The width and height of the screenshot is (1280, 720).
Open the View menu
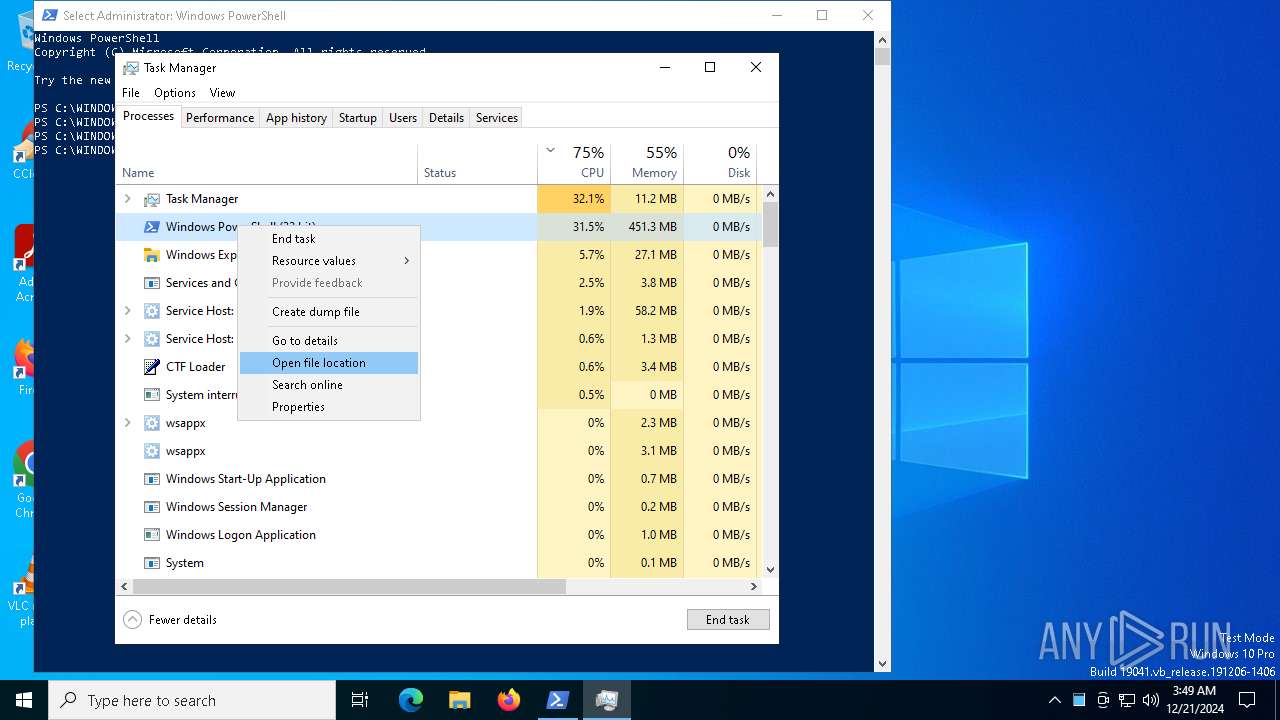(222, 93)
